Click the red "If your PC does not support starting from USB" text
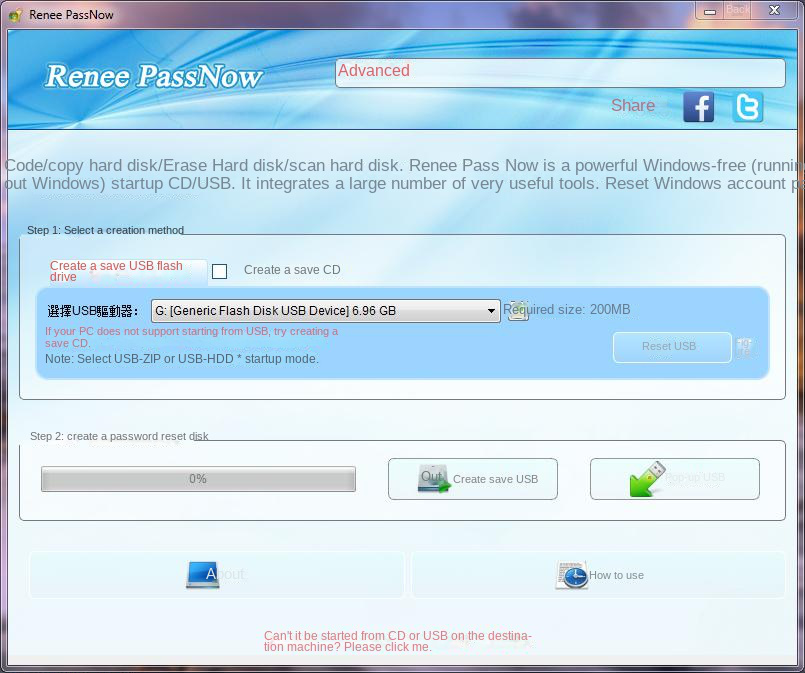The height and width of the screenshot is (673, 805). [x=191, y=337]
